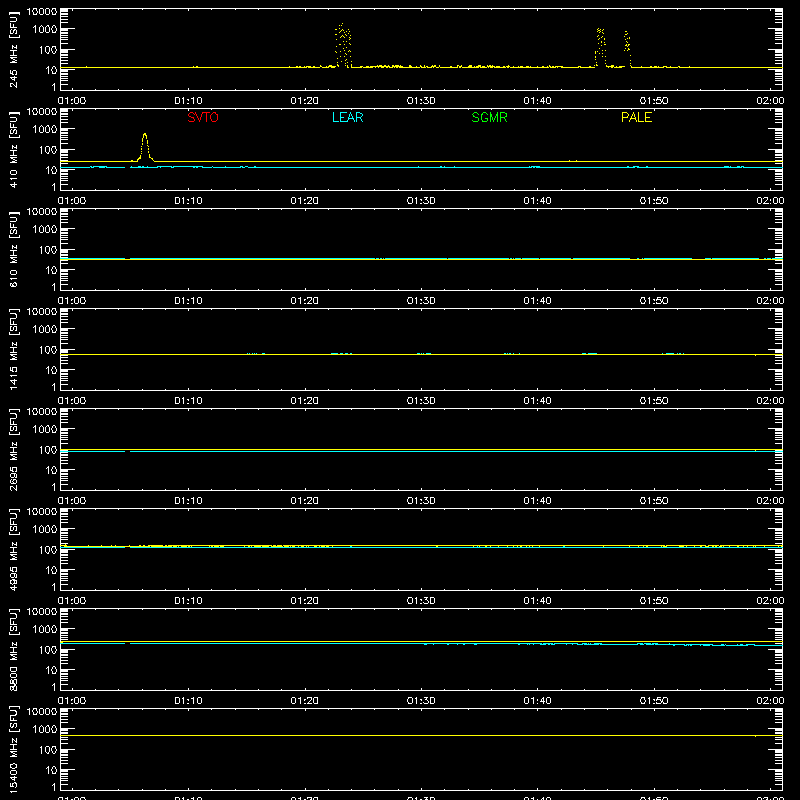Click the 1000 y-axis label of 15400 MHz plot
The image size is (800, 800).
[45, 730]
